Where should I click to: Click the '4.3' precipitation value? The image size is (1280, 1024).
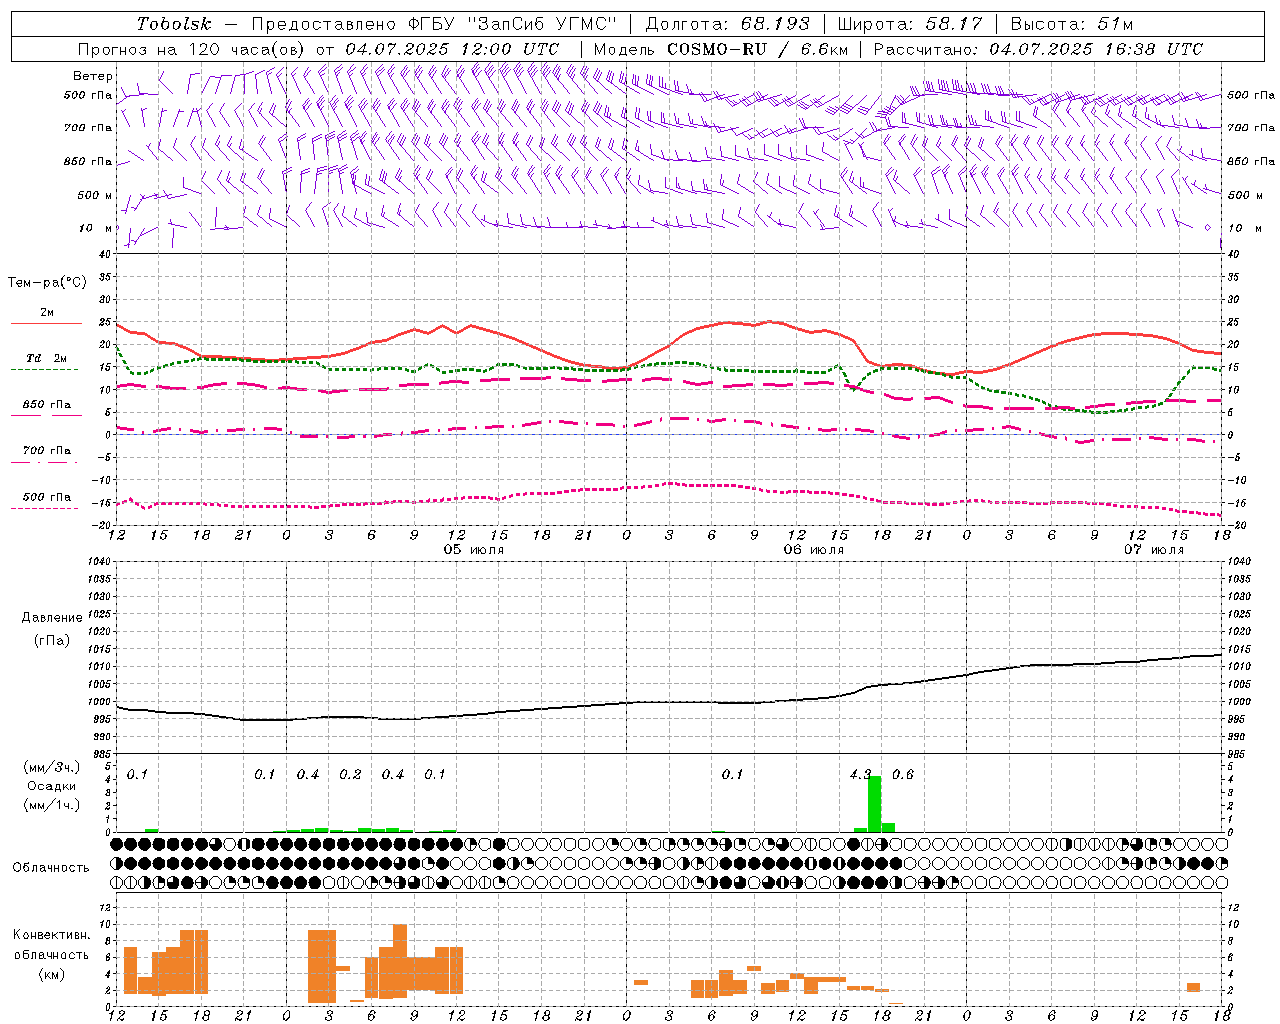860,775
